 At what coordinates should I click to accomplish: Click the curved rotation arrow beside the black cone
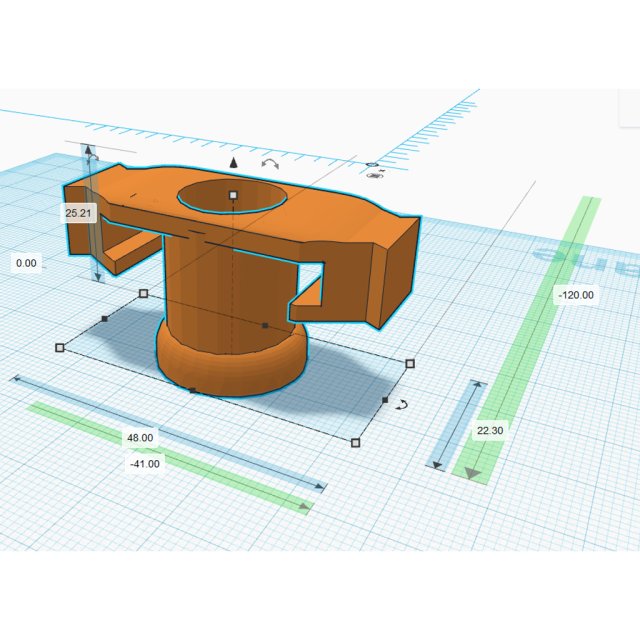[x=270, y=164]
